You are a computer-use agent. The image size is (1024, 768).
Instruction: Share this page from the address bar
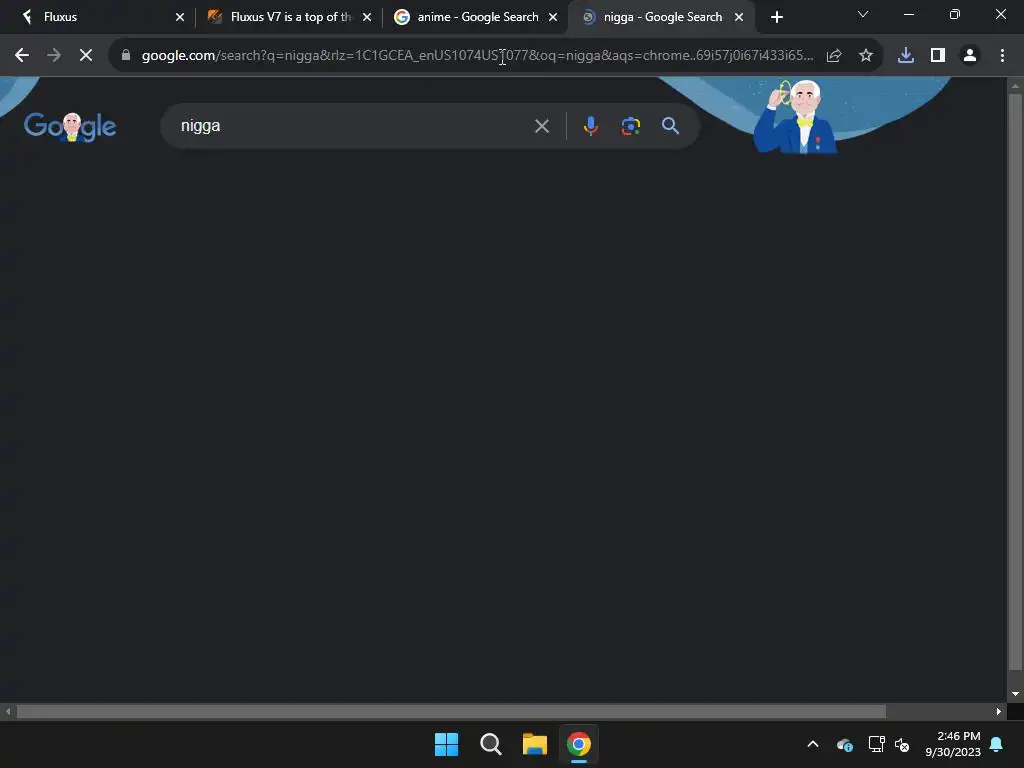(833, 56)
